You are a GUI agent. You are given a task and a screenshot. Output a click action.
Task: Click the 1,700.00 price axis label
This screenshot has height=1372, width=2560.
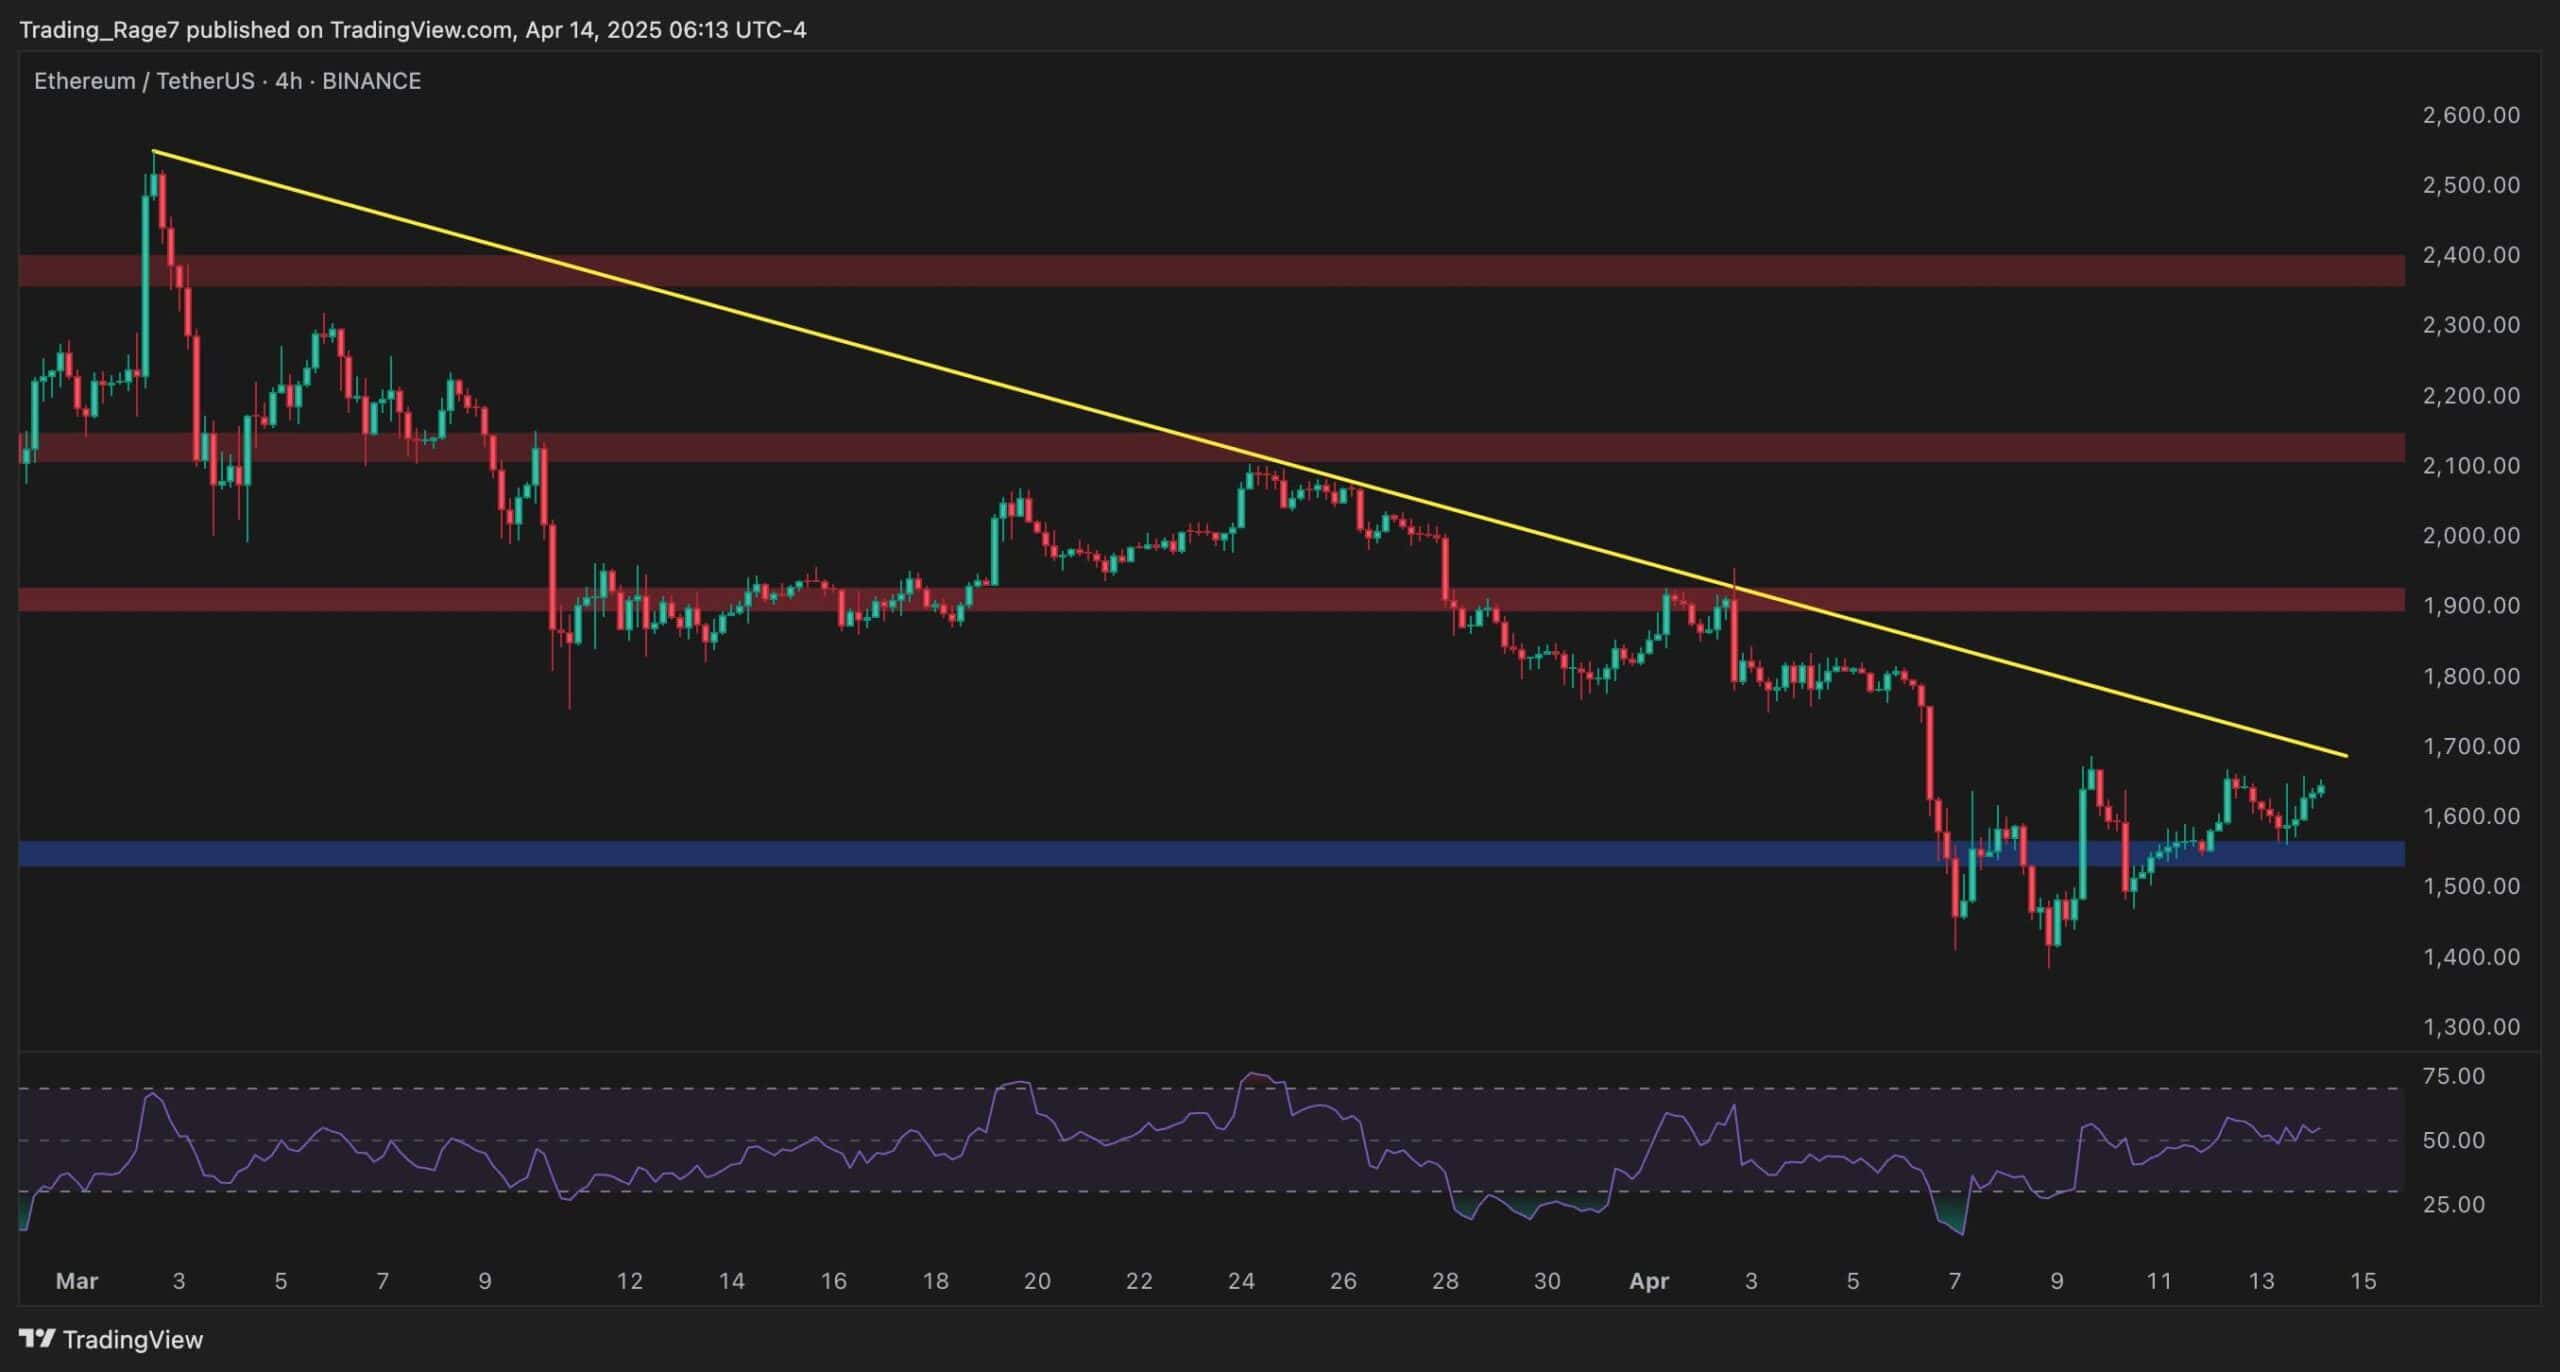(2470, 746)
